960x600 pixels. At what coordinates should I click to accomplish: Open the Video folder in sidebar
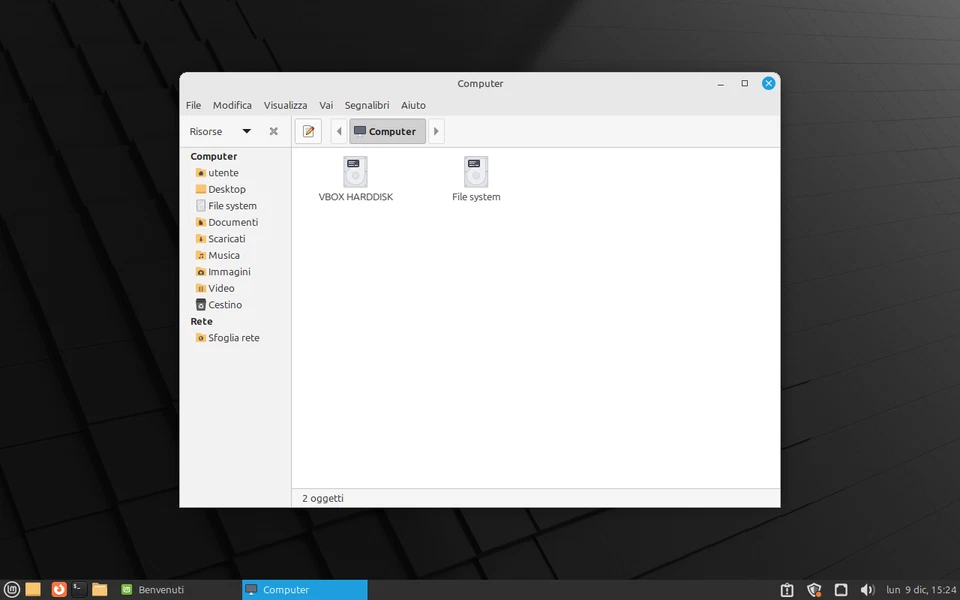click(x=221, y=288)
